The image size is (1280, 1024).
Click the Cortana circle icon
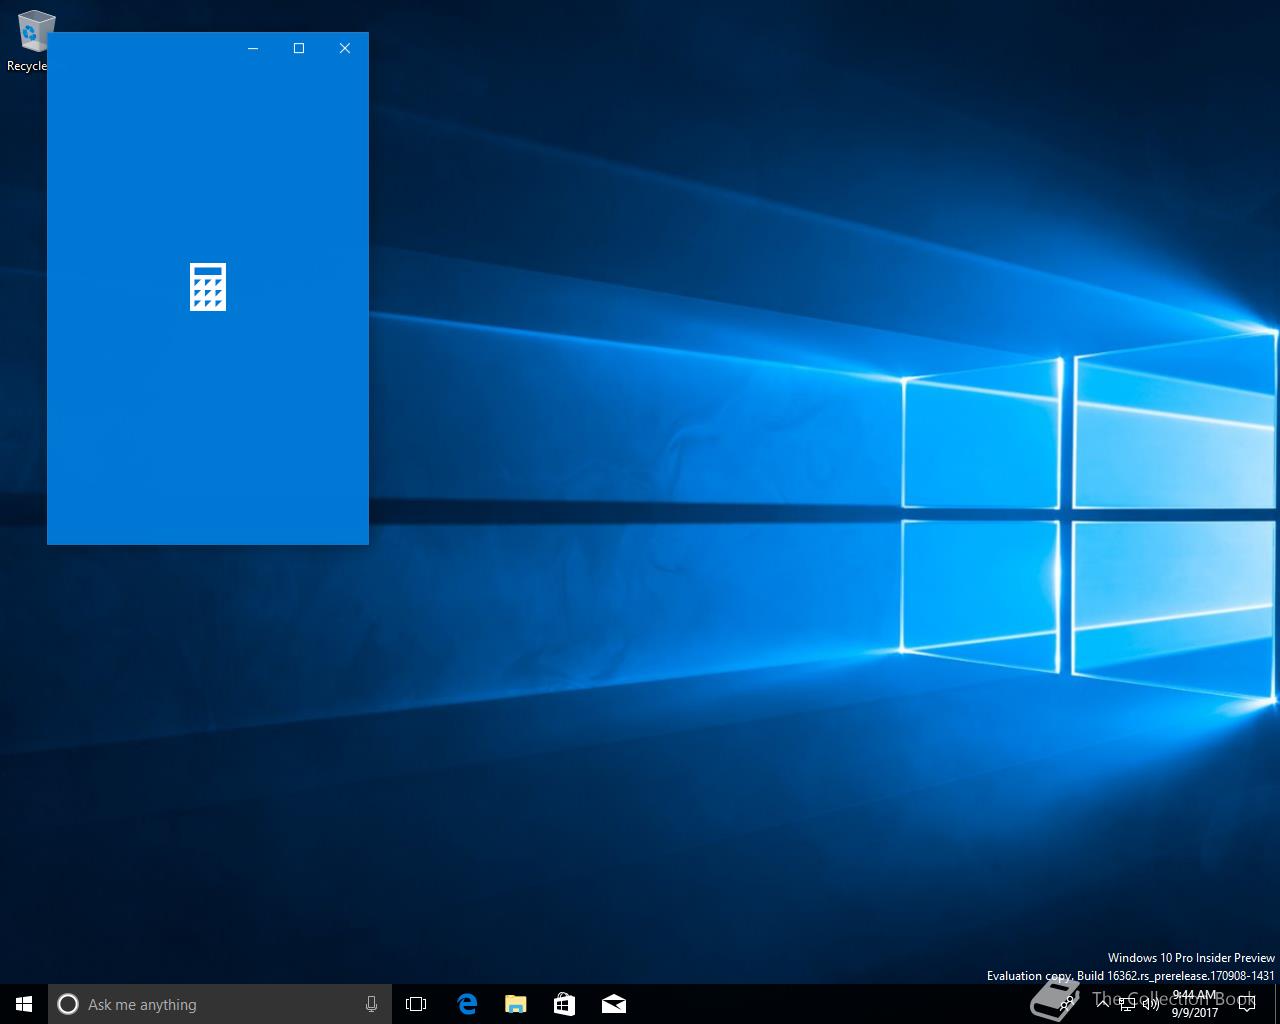click(68, 1004)
